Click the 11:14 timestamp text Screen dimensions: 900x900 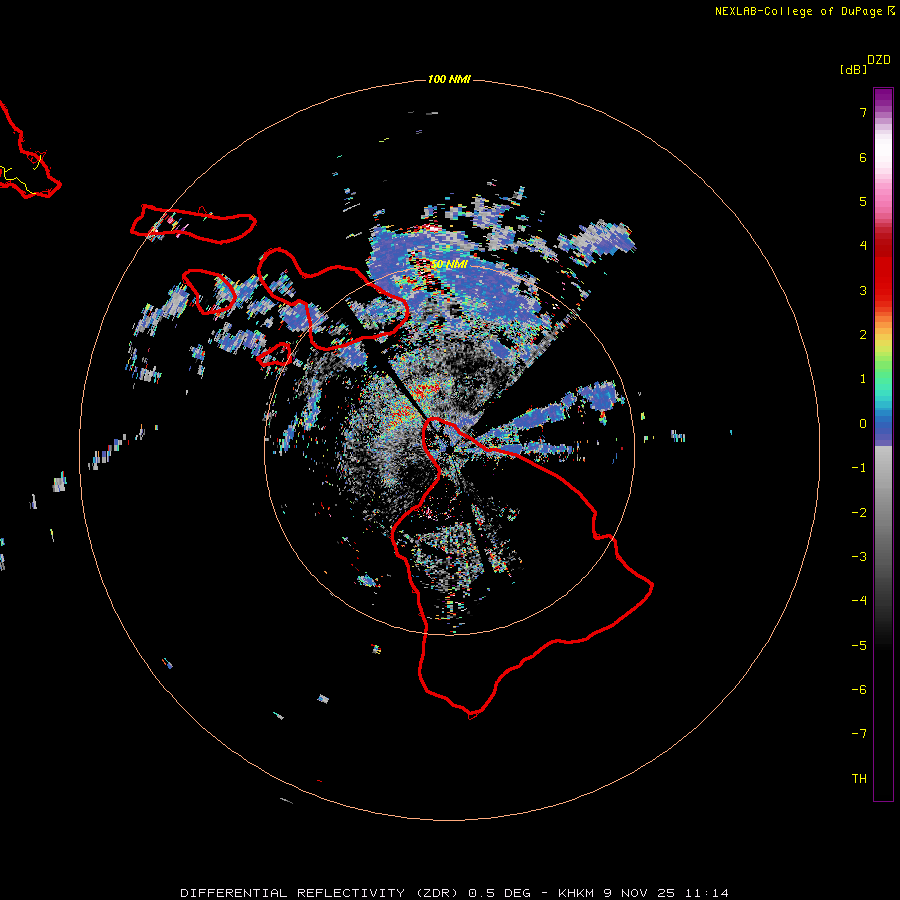point(706,893)
